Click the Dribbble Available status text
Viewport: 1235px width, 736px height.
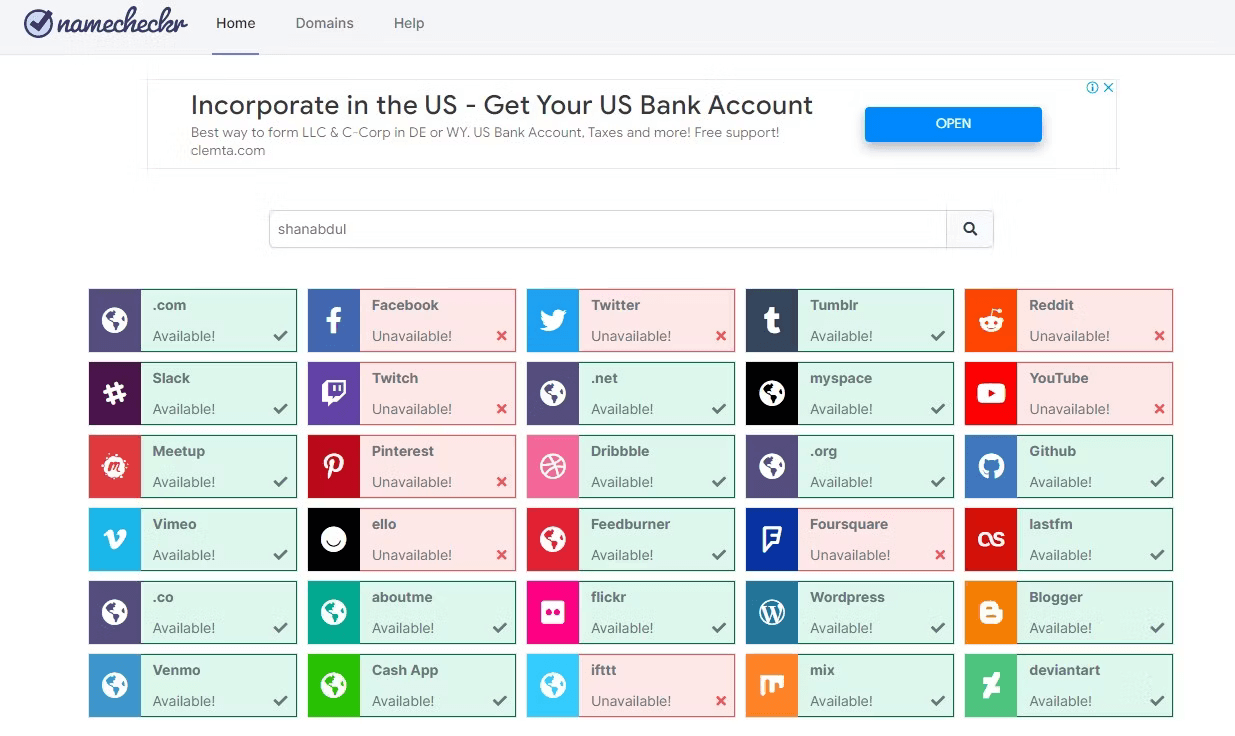click(x=622, y=482)
